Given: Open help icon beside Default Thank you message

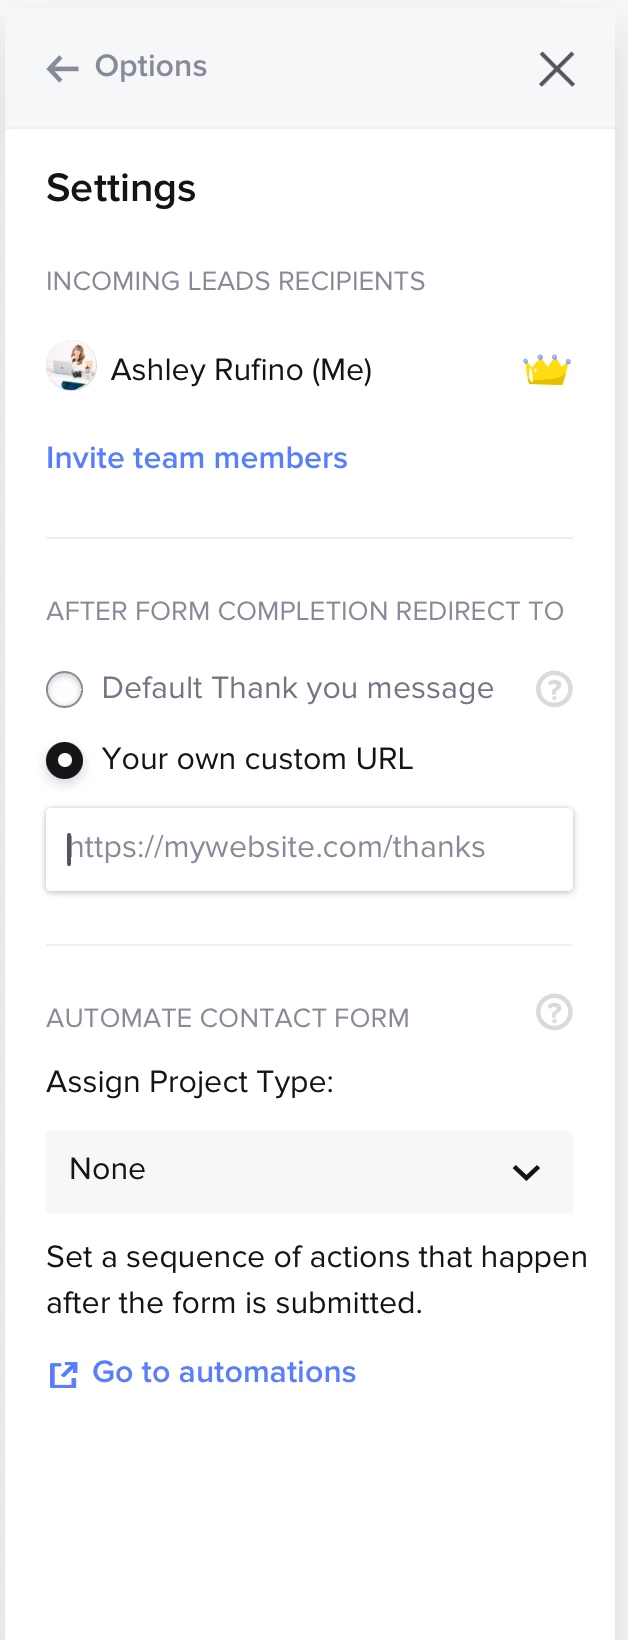Looking at the screenshot, I should click(x=554, y=689).
